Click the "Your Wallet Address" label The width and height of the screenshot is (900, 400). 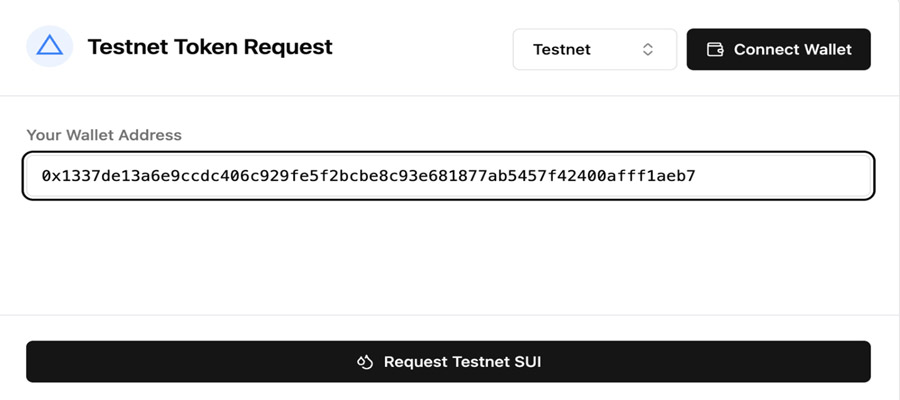point(104,135)
